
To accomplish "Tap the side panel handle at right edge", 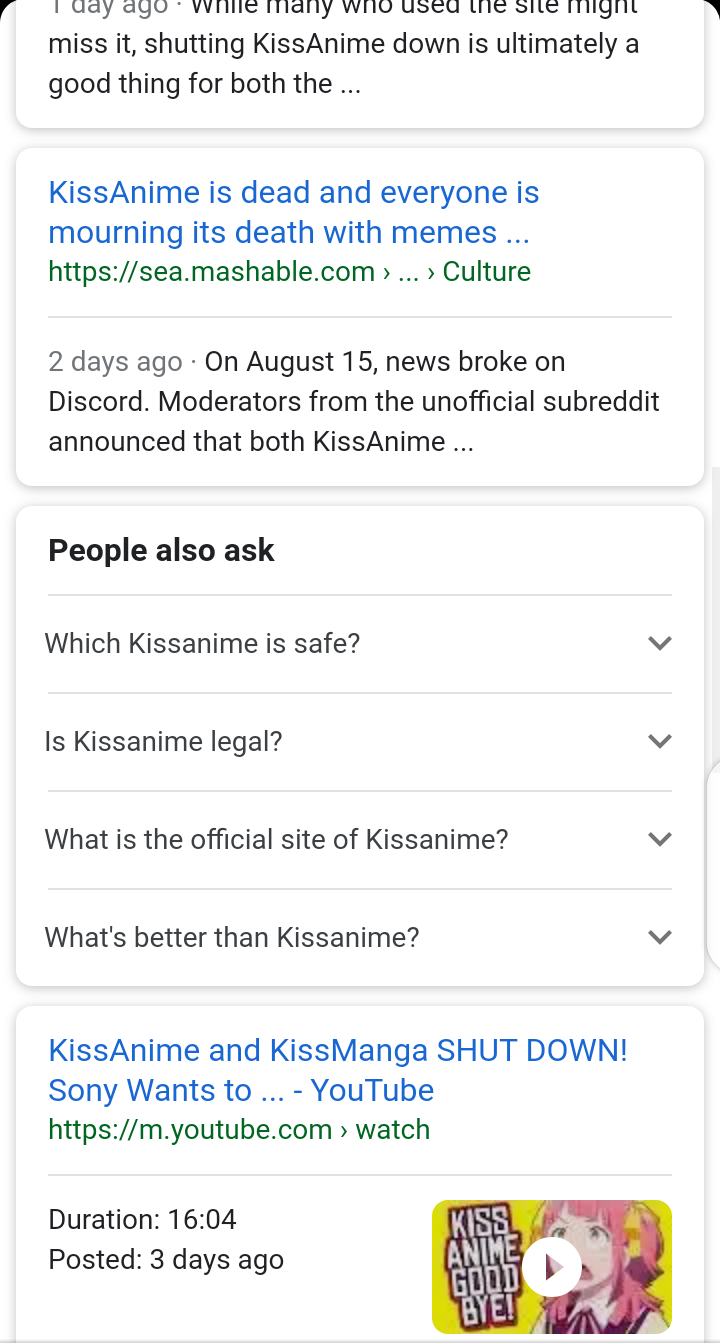I will pos(713,867).
